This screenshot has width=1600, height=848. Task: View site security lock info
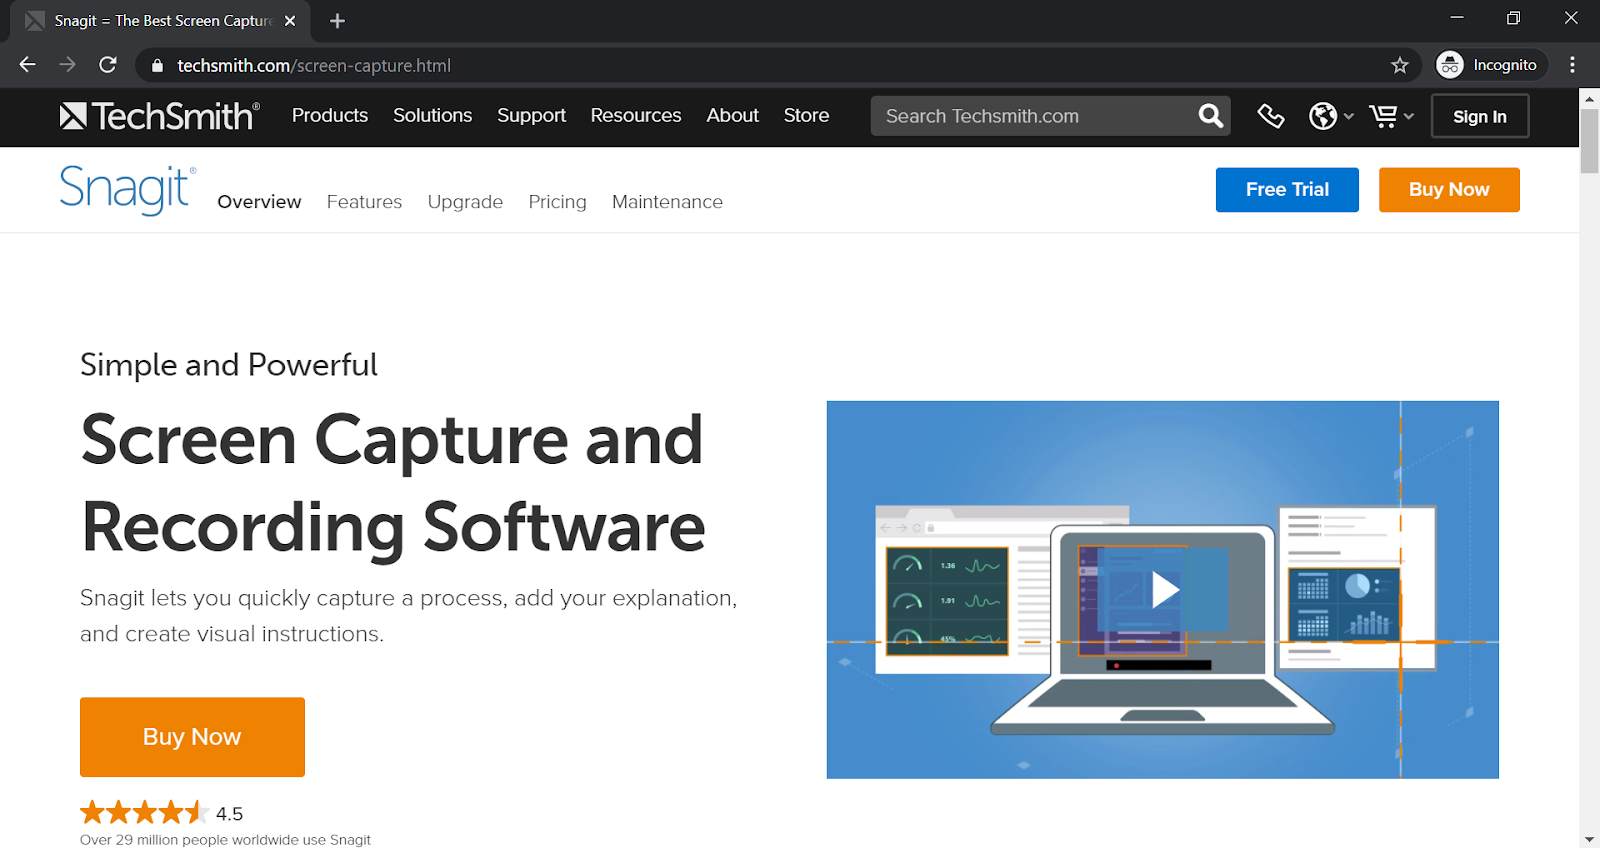tap(157, 66)
